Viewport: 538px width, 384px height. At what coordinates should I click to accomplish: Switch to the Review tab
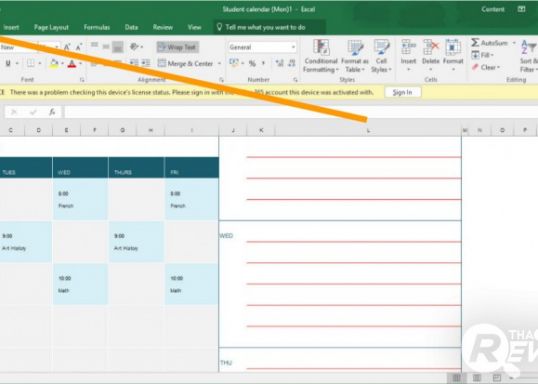tap(163, 27)
